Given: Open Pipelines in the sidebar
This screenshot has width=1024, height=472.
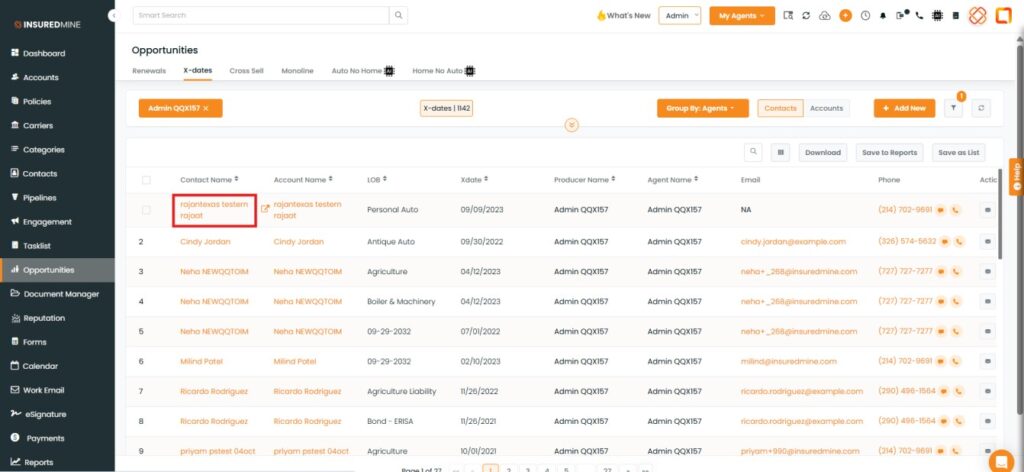Looking at the screenshot, I should pos(40,198).
